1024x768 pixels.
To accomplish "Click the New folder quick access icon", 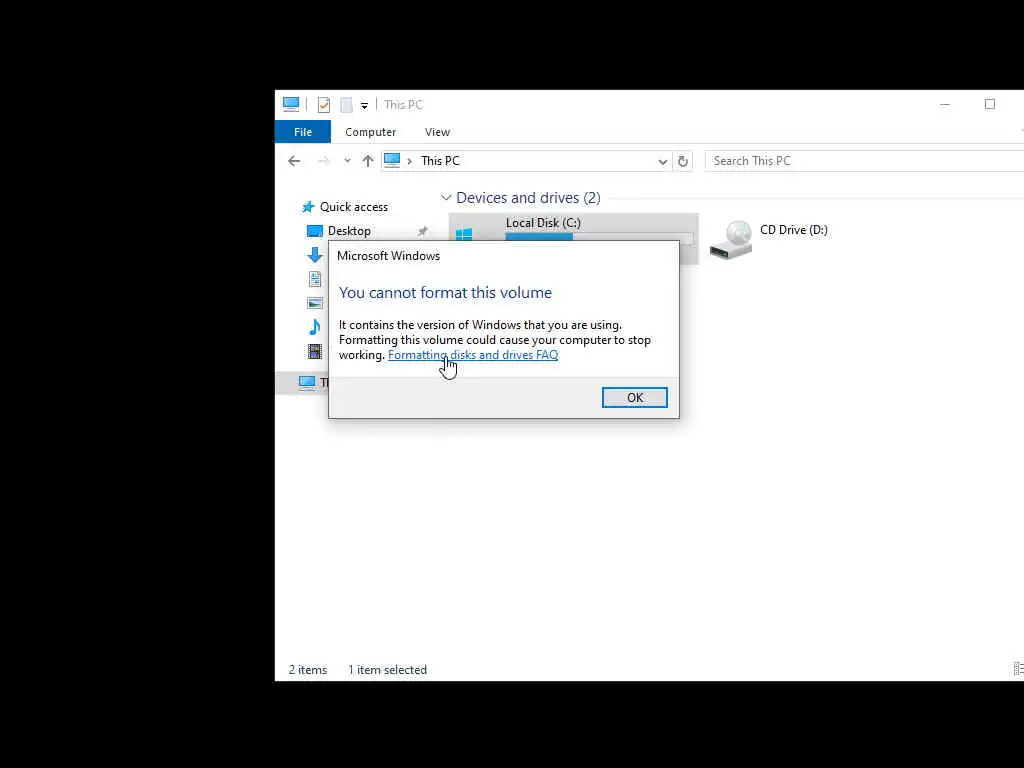I will coord(346,104).
